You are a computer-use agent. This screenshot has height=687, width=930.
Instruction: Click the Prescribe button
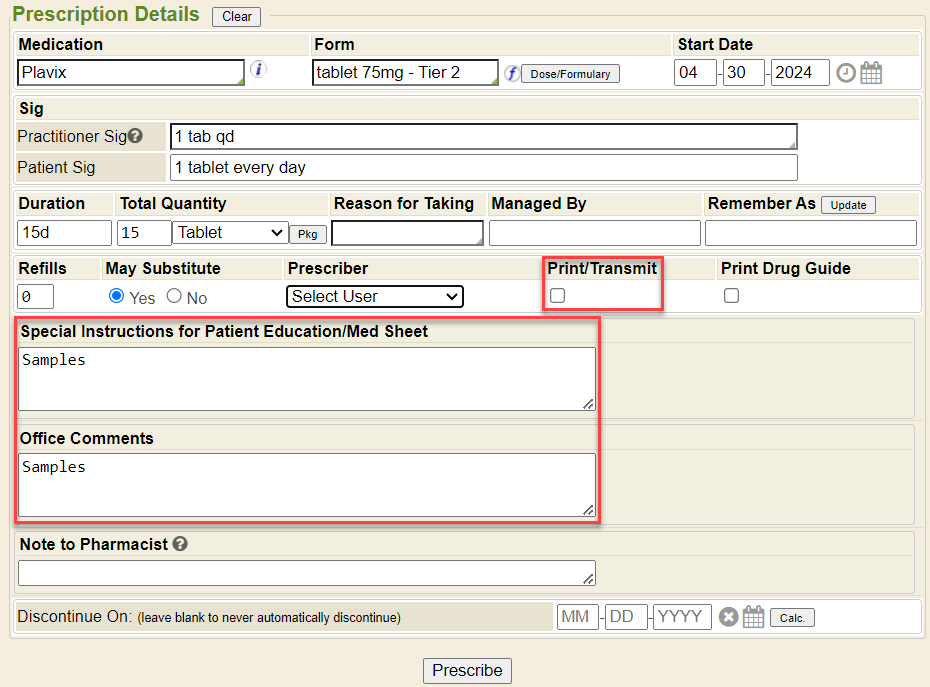[x=467, y=670]
